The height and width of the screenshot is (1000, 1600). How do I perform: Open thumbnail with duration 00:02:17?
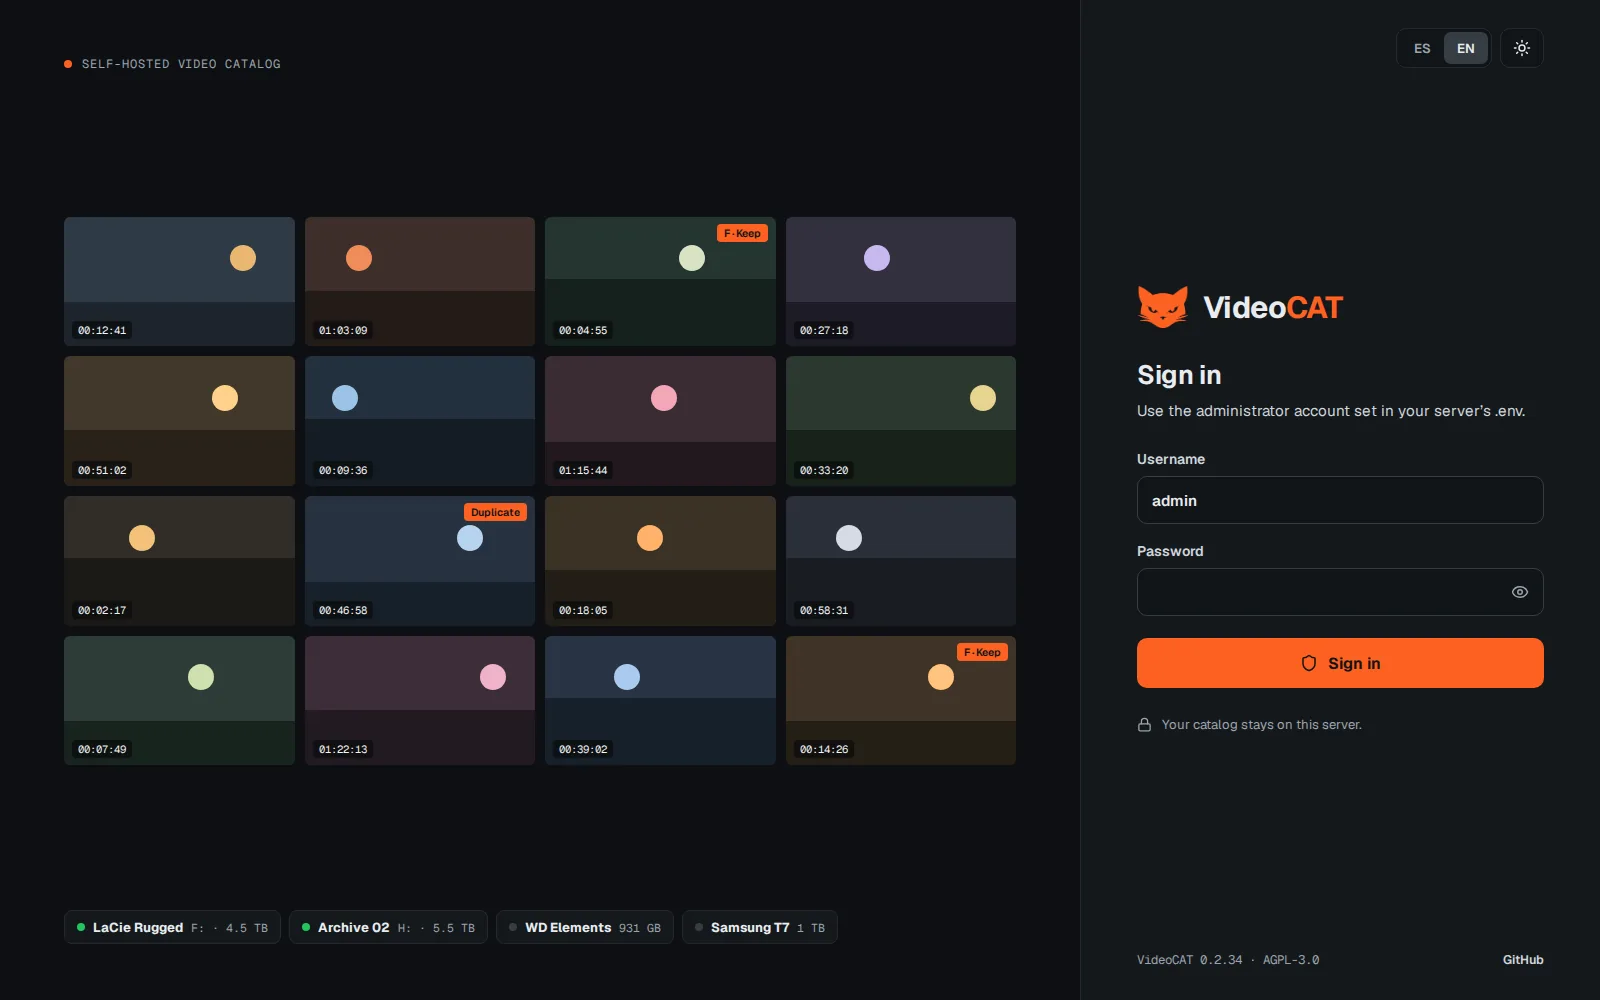point(179,561)
